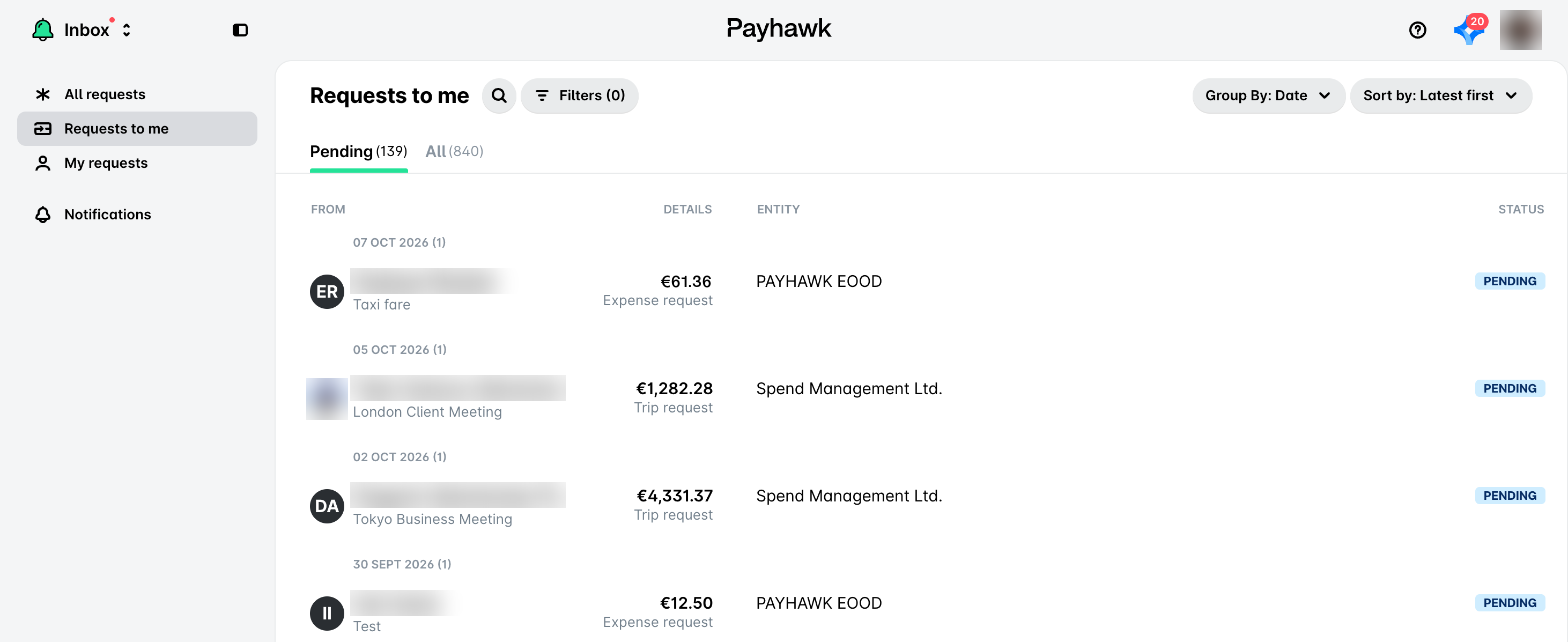Click PENDING badge on the €4,331.37 row
Image resolution: width=1568 pixels, height=642 pixels.
click(x=1510, y=496)
